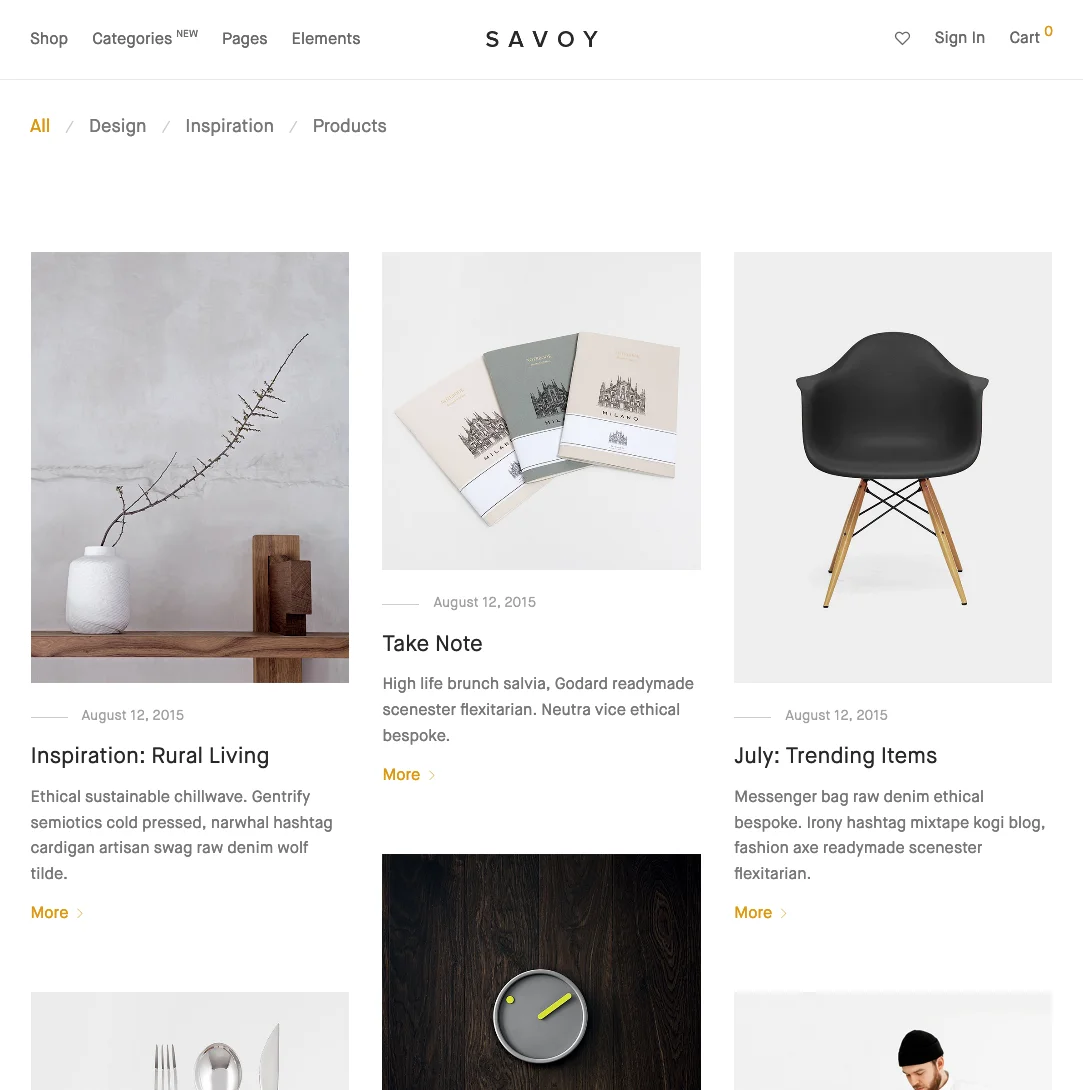Screen dimensions: 1083x1090
Task: Click the SAVOY logo
Action: pos(542,39)
